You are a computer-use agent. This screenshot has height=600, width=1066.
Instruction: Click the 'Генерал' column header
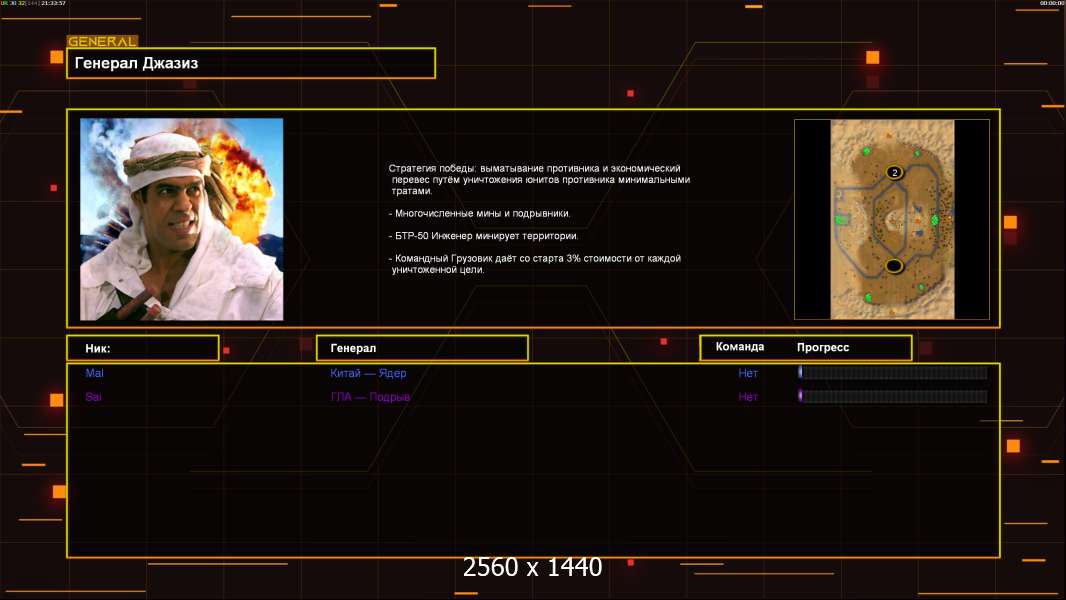(x=422, y=348)
